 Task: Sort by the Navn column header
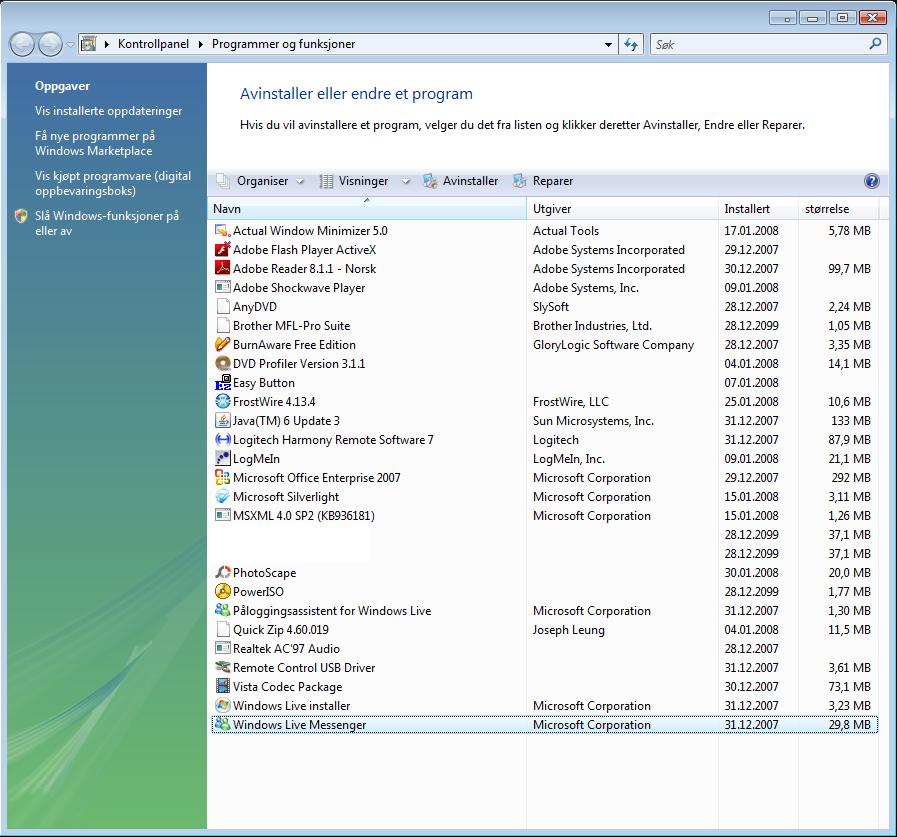[367, 209]
